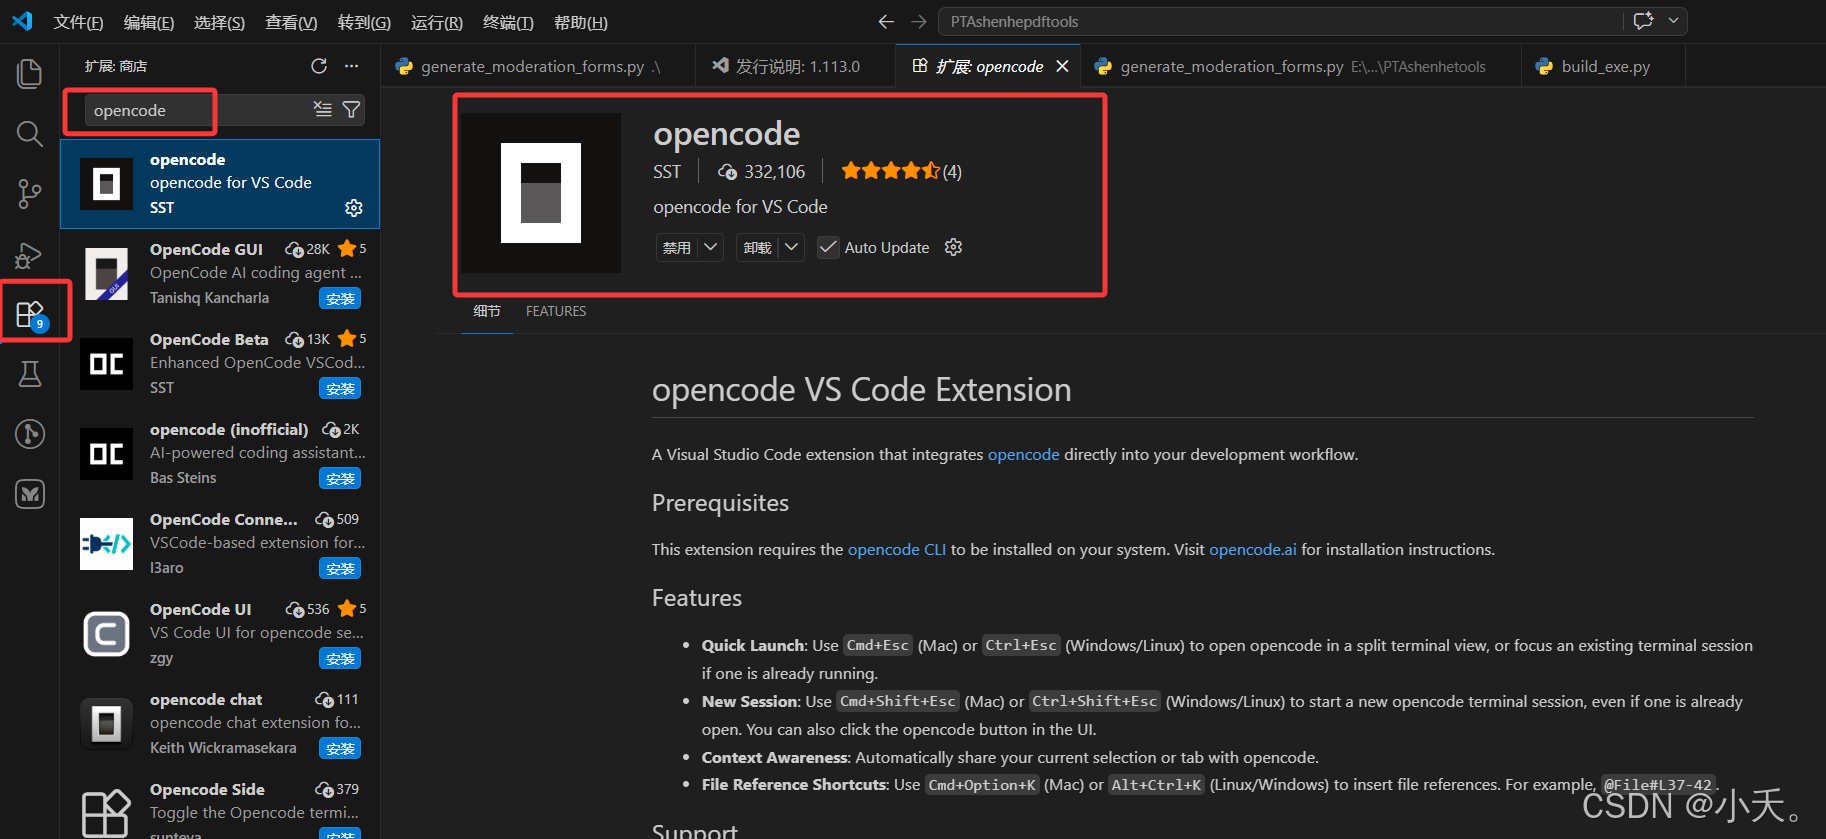Select the 细节 details tab
1826x839 pixels.
pyautogui.click(x=487, y=311)
